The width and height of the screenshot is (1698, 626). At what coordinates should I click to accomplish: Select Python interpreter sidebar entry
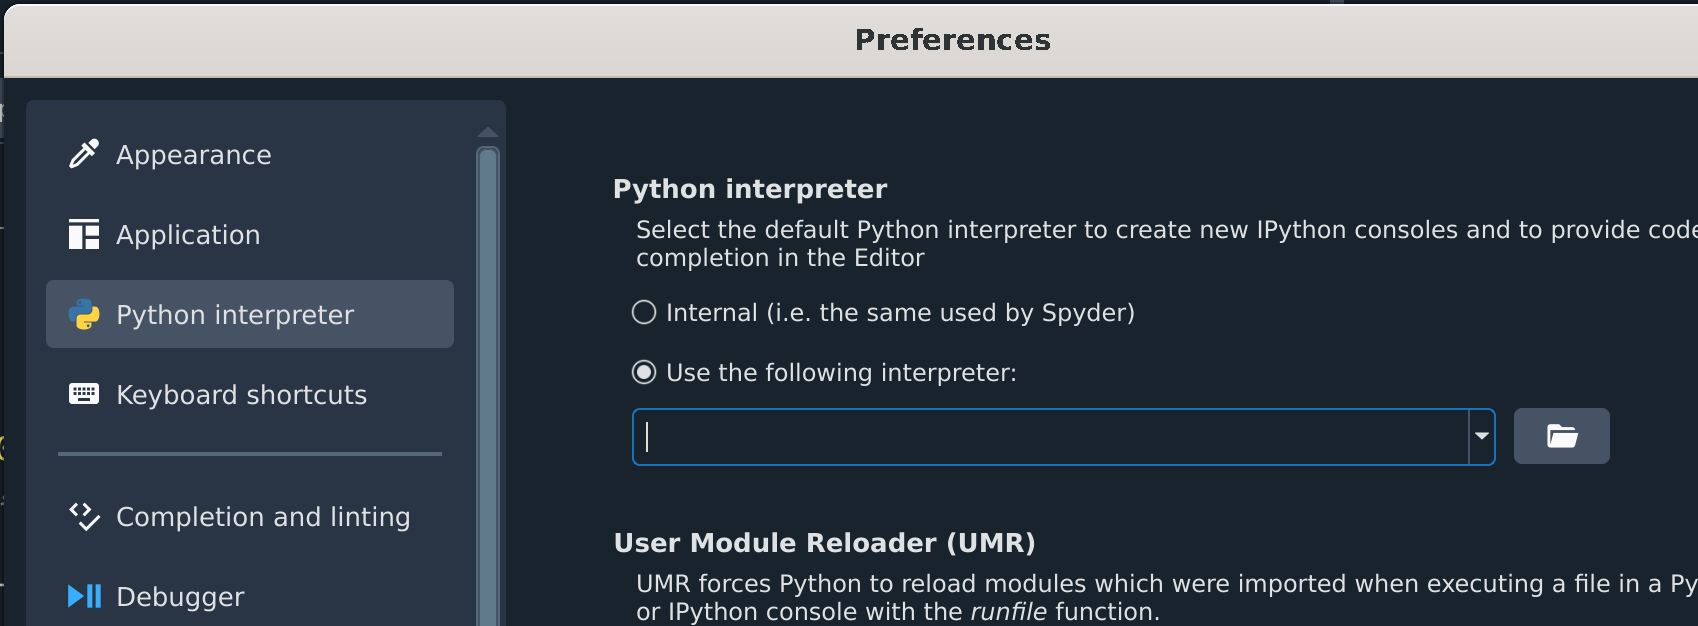(235, 315)
